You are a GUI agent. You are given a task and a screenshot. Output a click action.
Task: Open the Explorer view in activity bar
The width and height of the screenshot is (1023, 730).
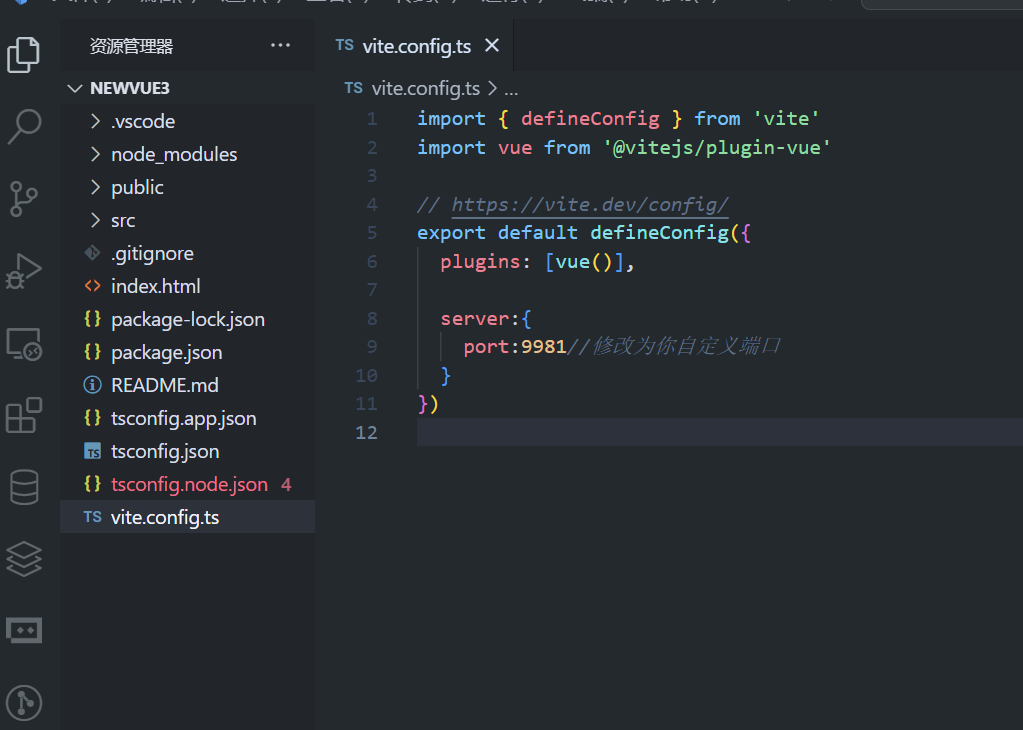click(24, 54)
